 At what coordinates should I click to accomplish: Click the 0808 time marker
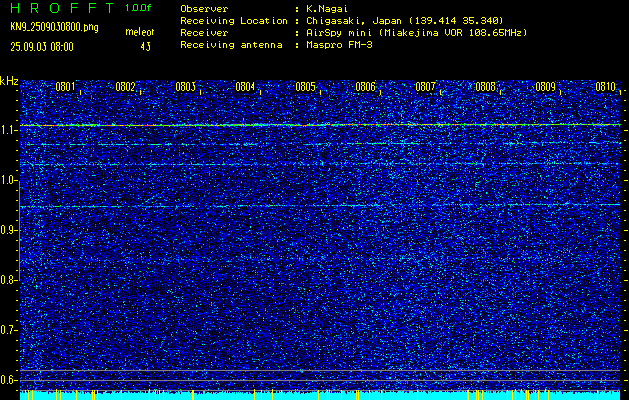click(485, 87)
